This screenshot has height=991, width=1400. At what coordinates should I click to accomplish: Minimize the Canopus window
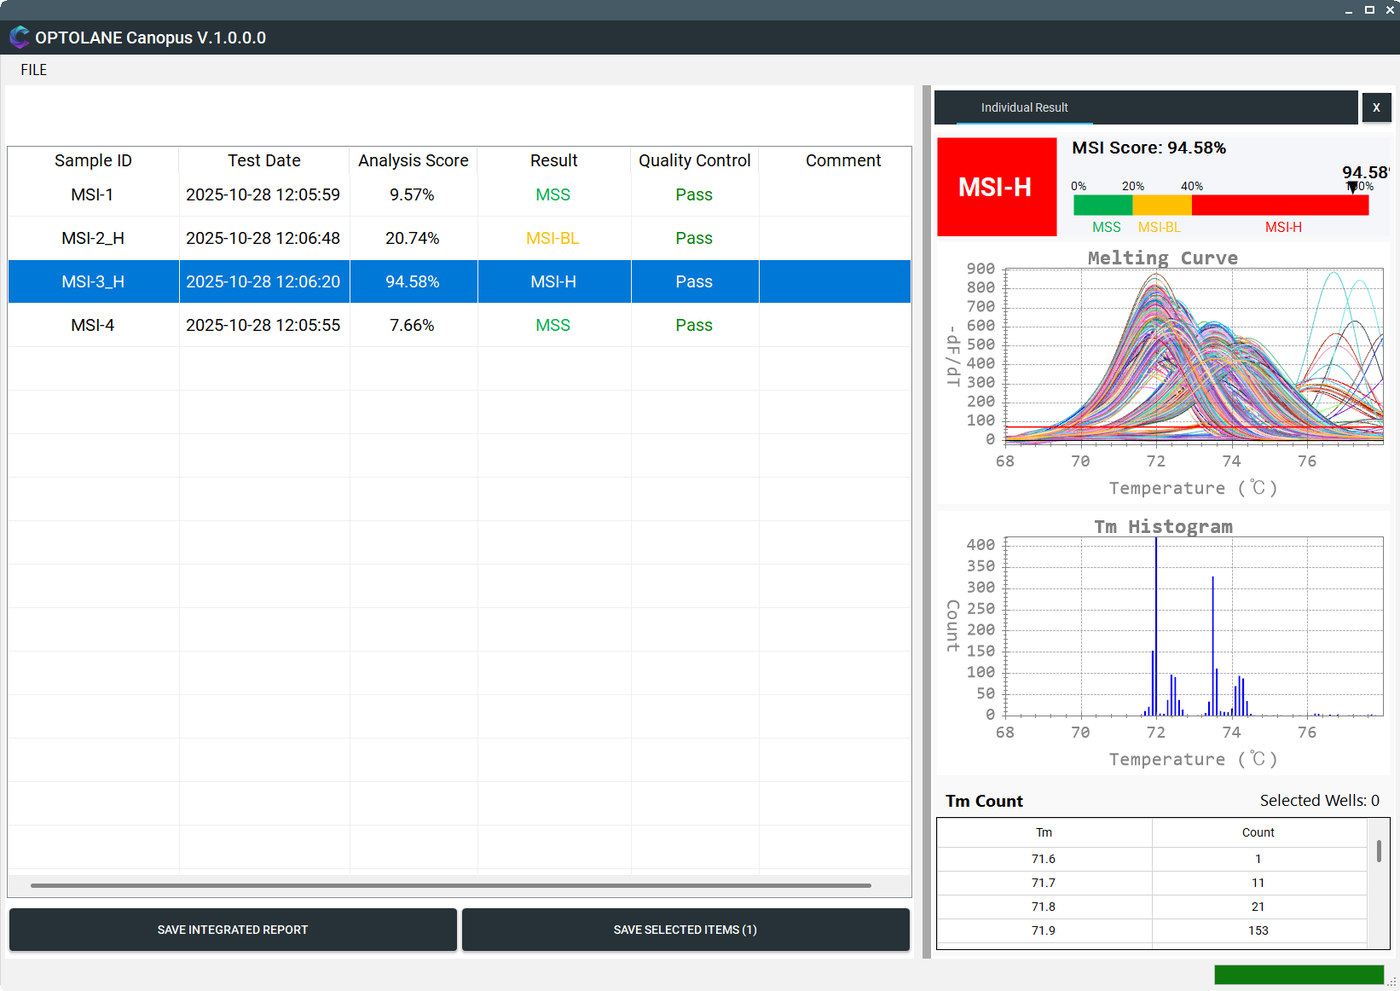1349,10
